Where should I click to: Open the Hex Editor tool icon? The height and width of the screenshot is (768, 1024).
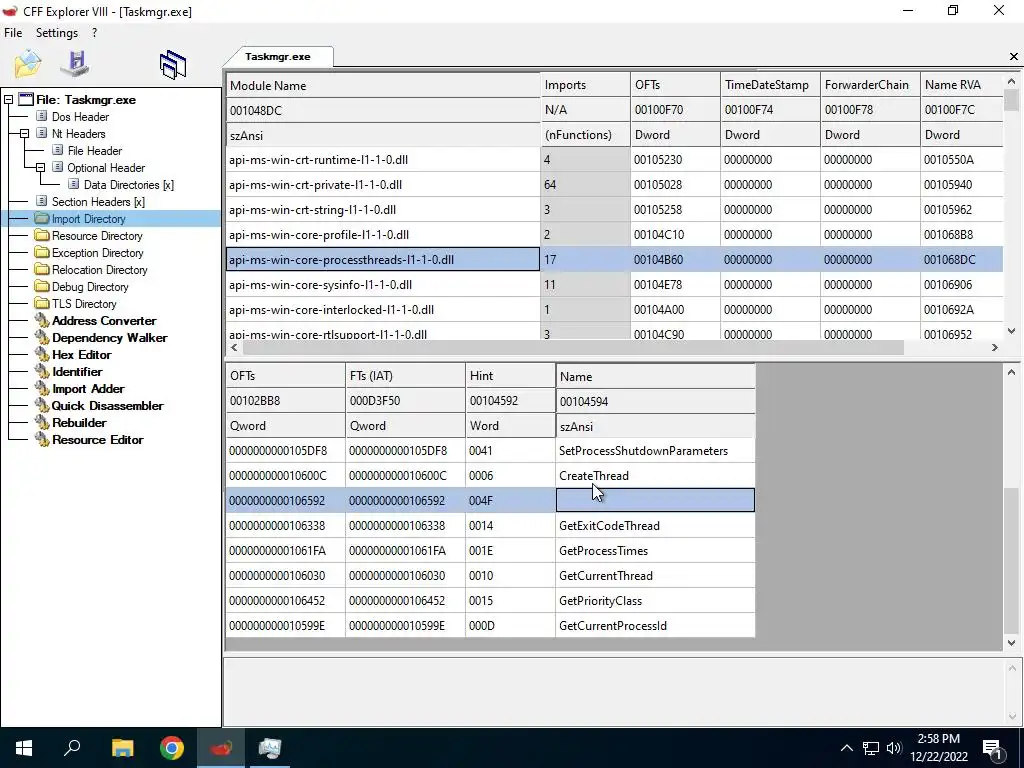[42, 354]
